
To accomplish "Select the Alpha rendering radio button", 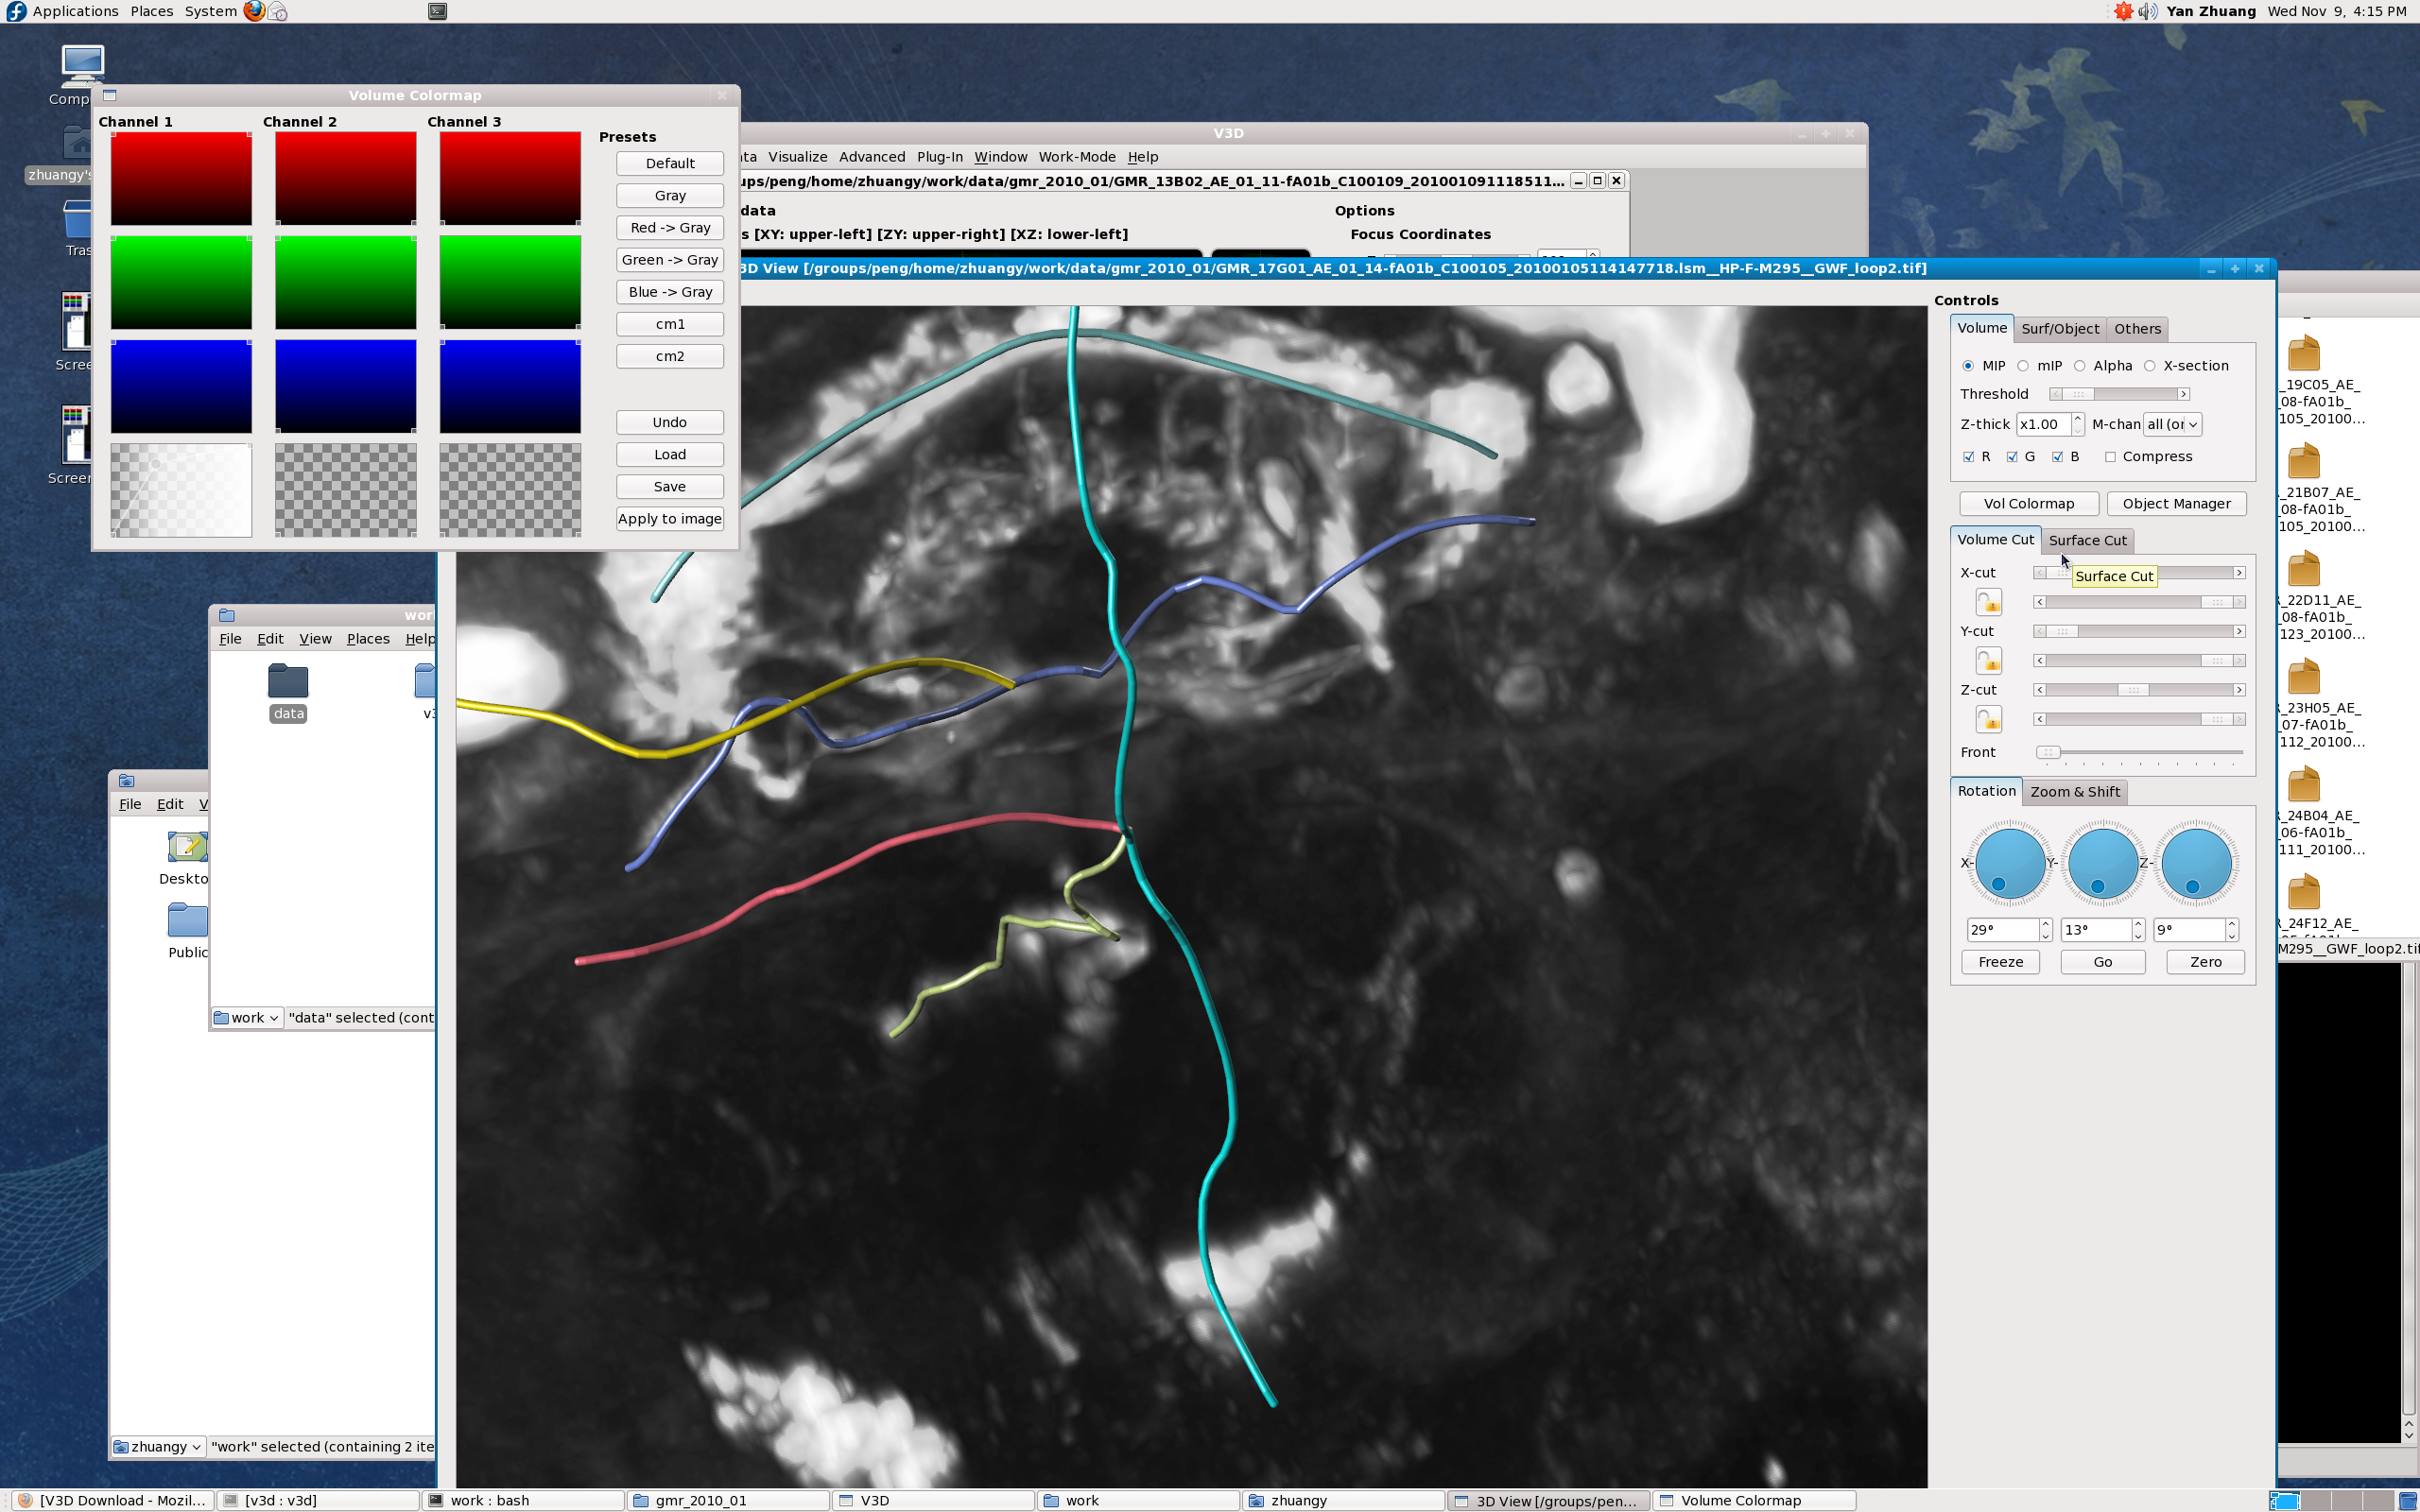I will [x=2080, y=366].
